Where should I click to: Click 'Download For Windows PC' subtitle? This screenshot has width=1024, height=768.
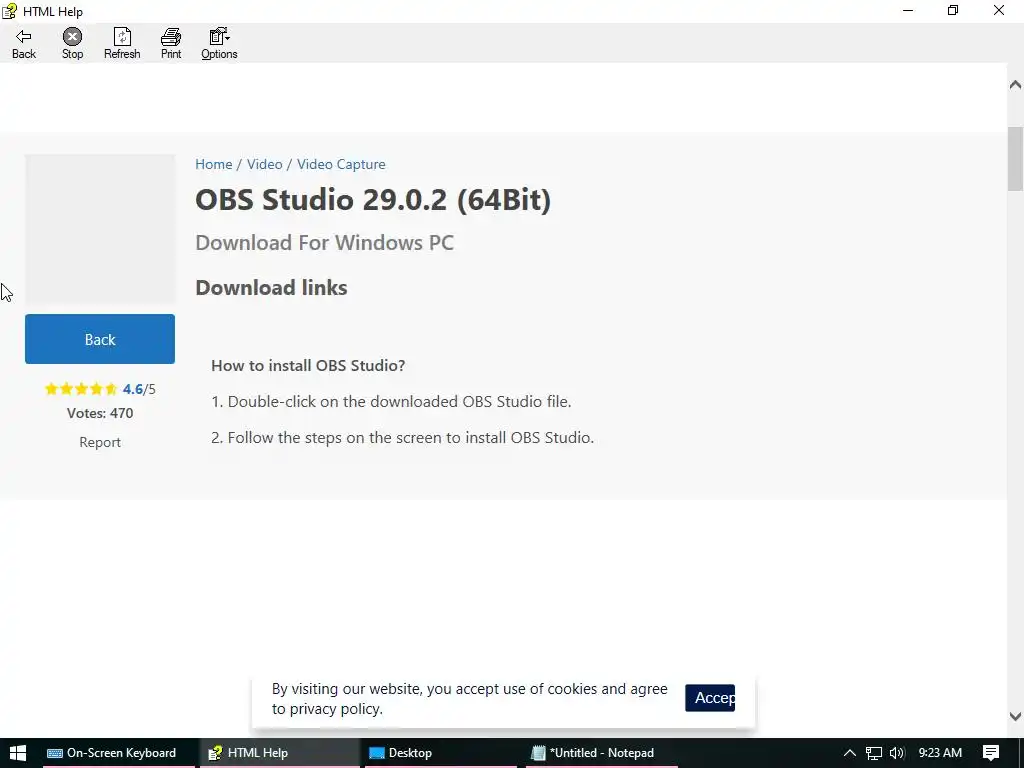325,243
